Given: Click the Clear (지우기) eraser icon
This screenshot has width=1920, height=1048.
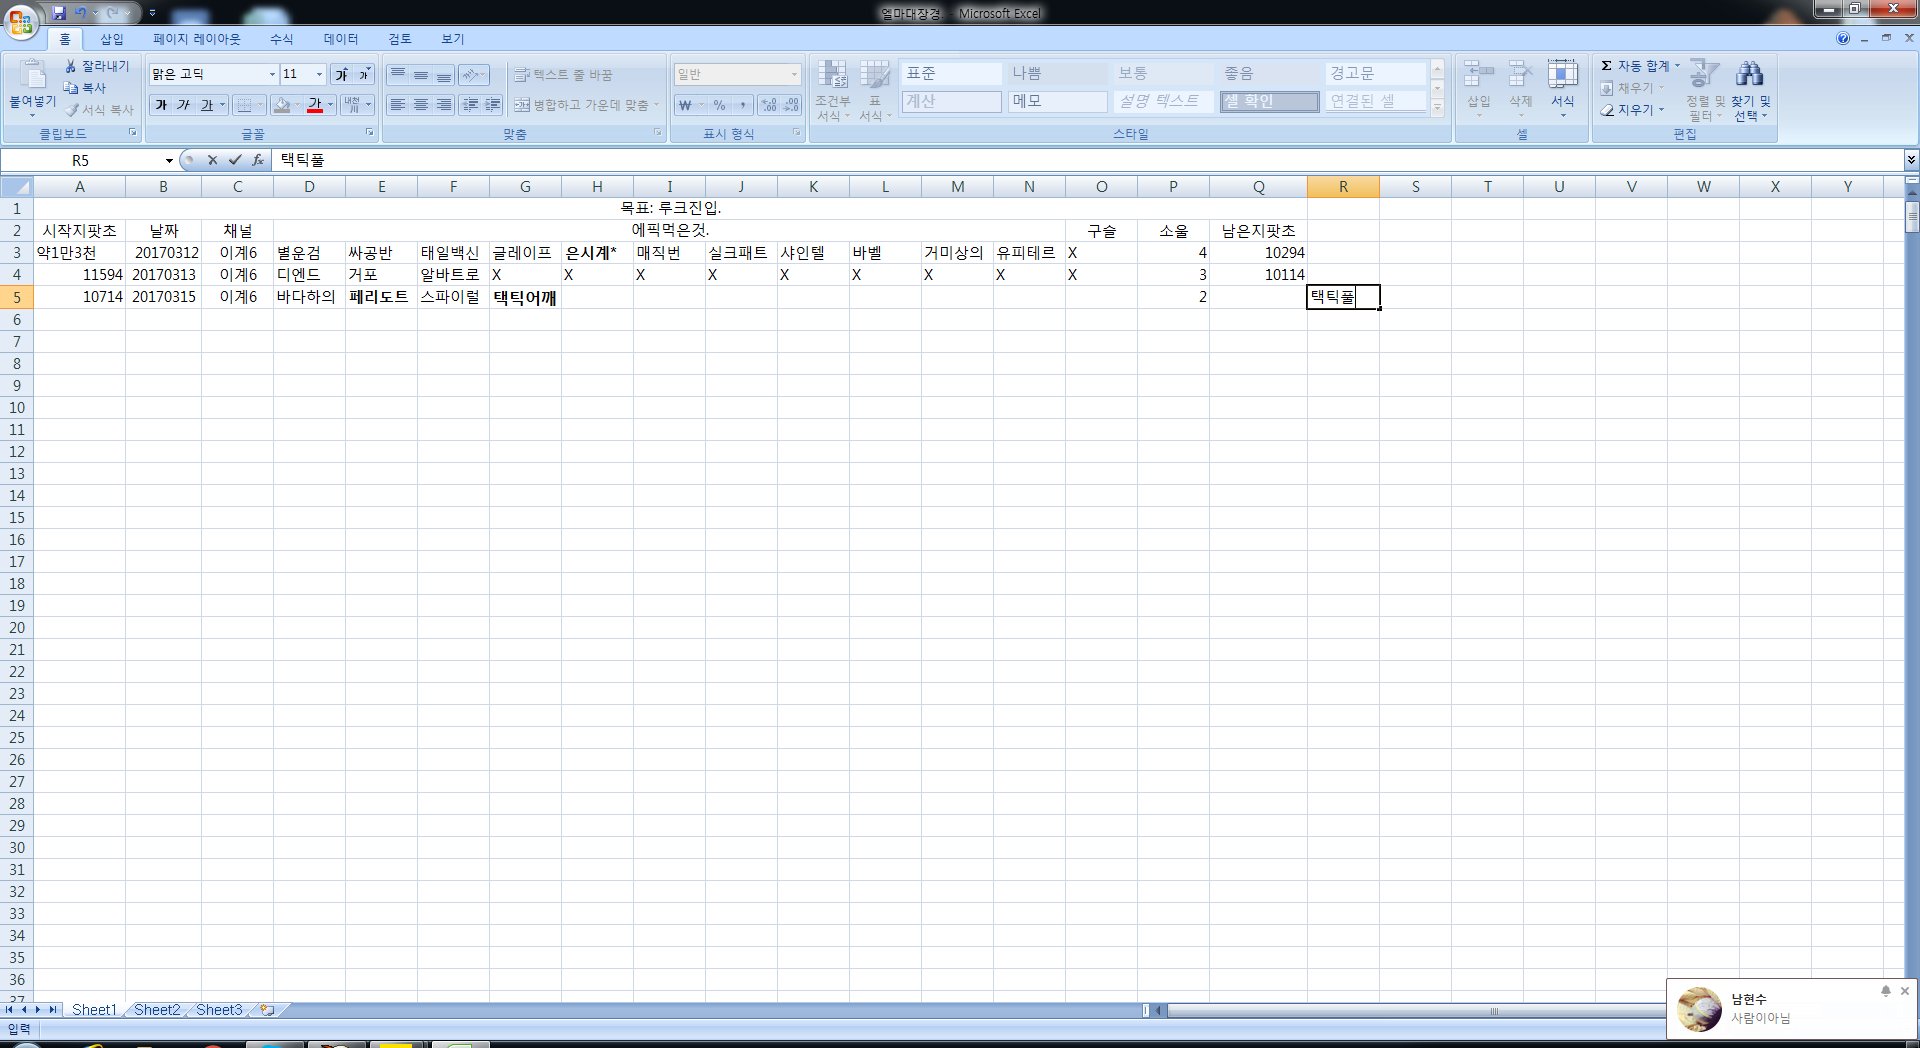Looking at the screenshot, I should (1607, 110).
